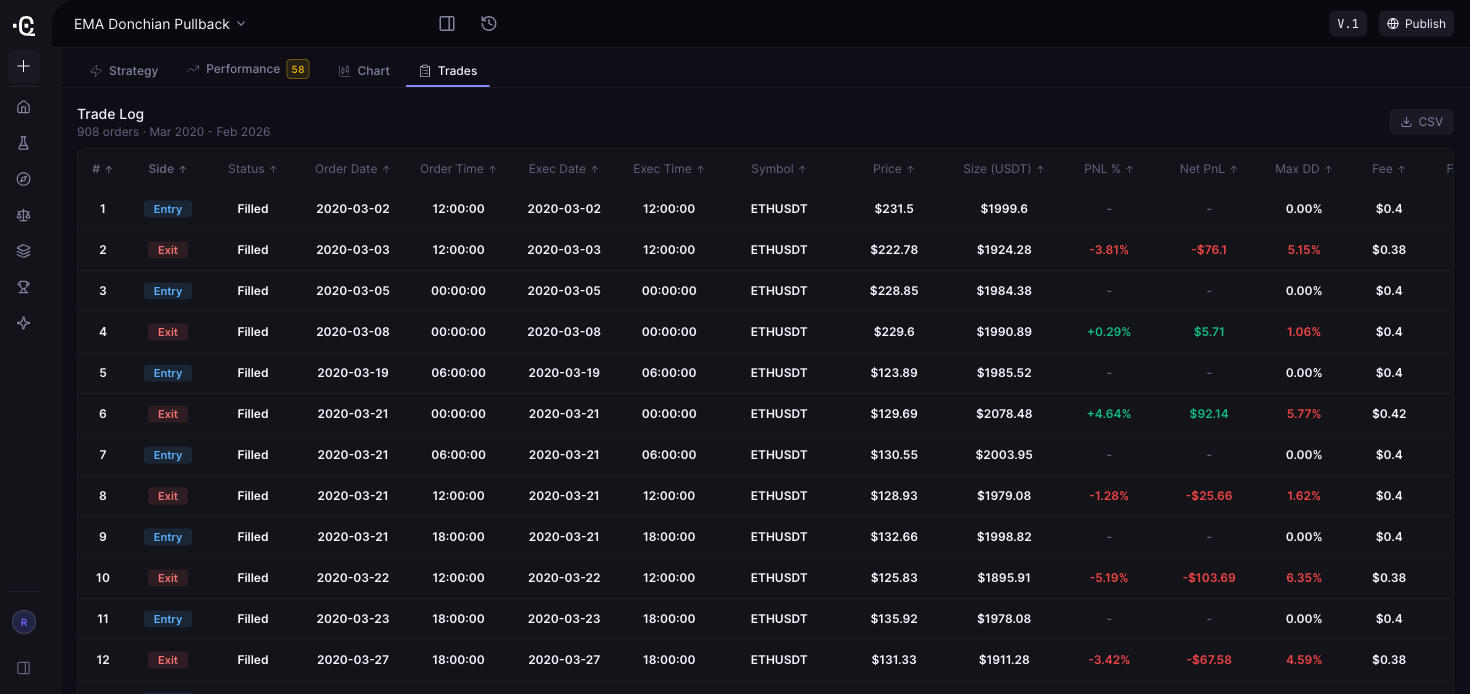
Task: Toggle the side panel icon in header
Action: pos(447,23)
